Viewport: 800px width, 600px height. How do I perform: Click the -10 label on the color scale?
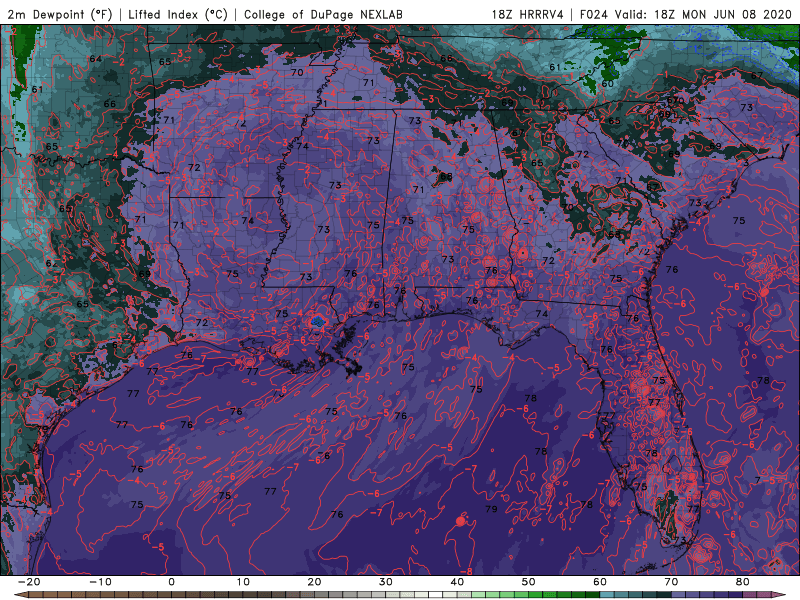coord(100,582)
